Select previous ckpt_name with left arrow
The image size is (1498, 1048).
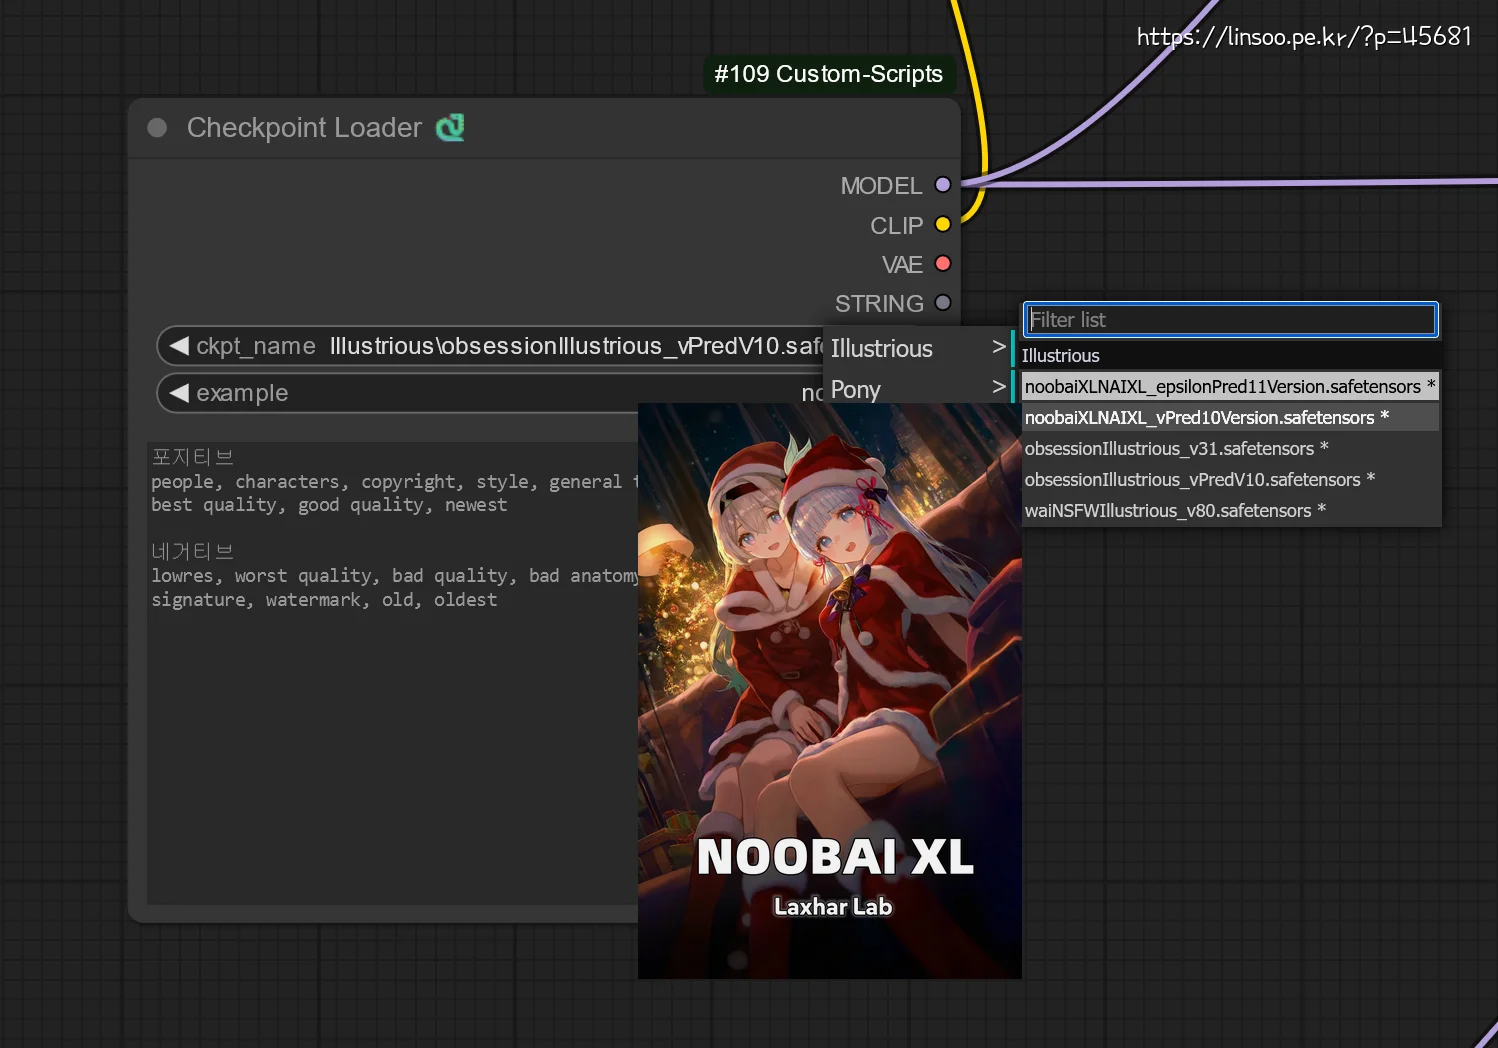(x=179, y=346)
